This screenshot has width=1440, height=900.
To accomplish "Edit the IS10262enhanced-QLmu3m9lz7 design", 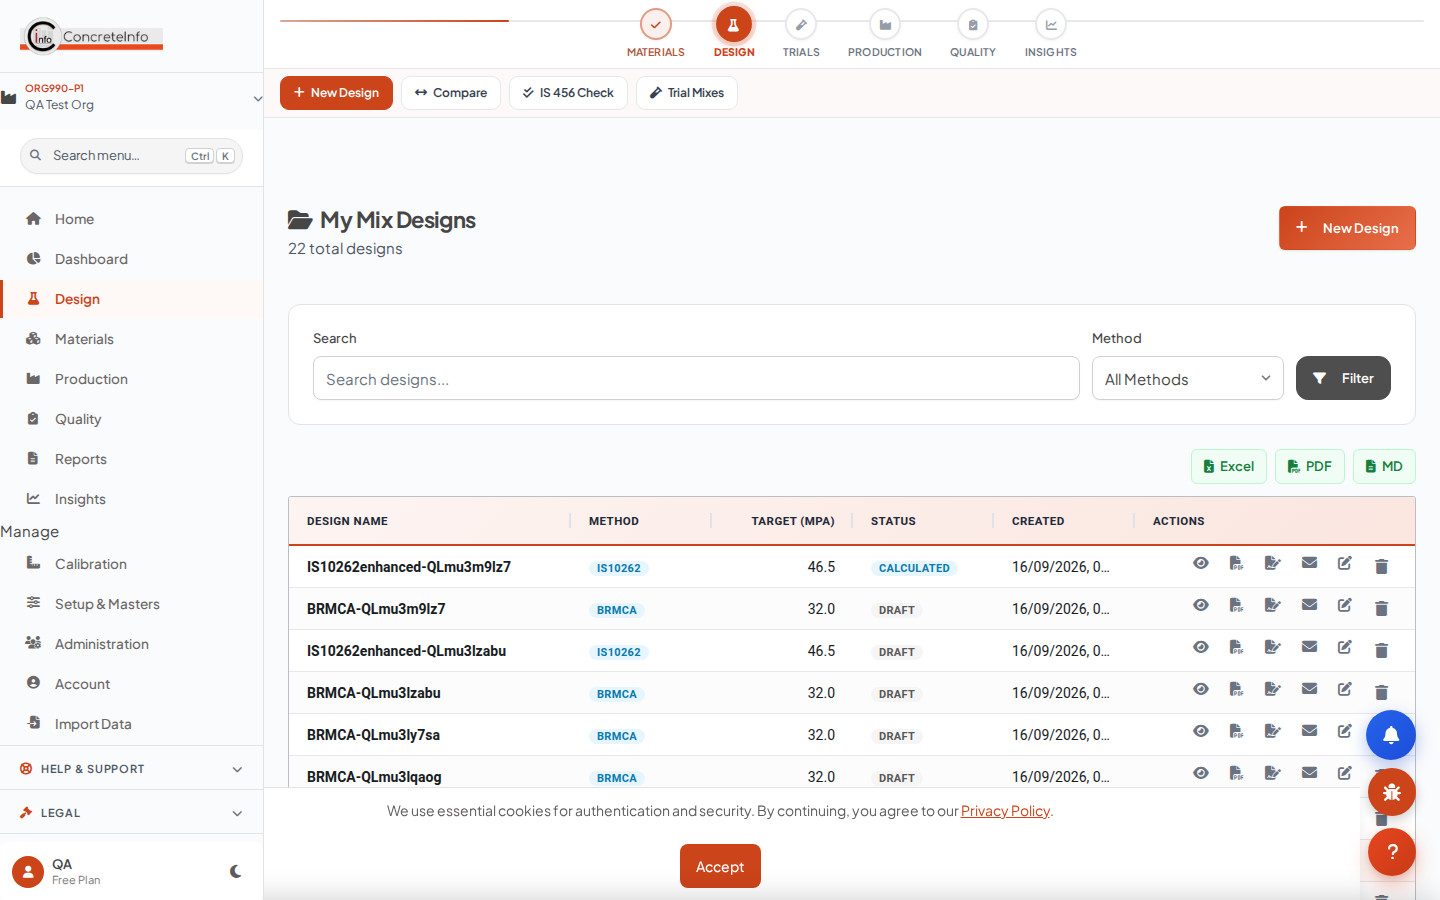I will [x=1345, y=563].
